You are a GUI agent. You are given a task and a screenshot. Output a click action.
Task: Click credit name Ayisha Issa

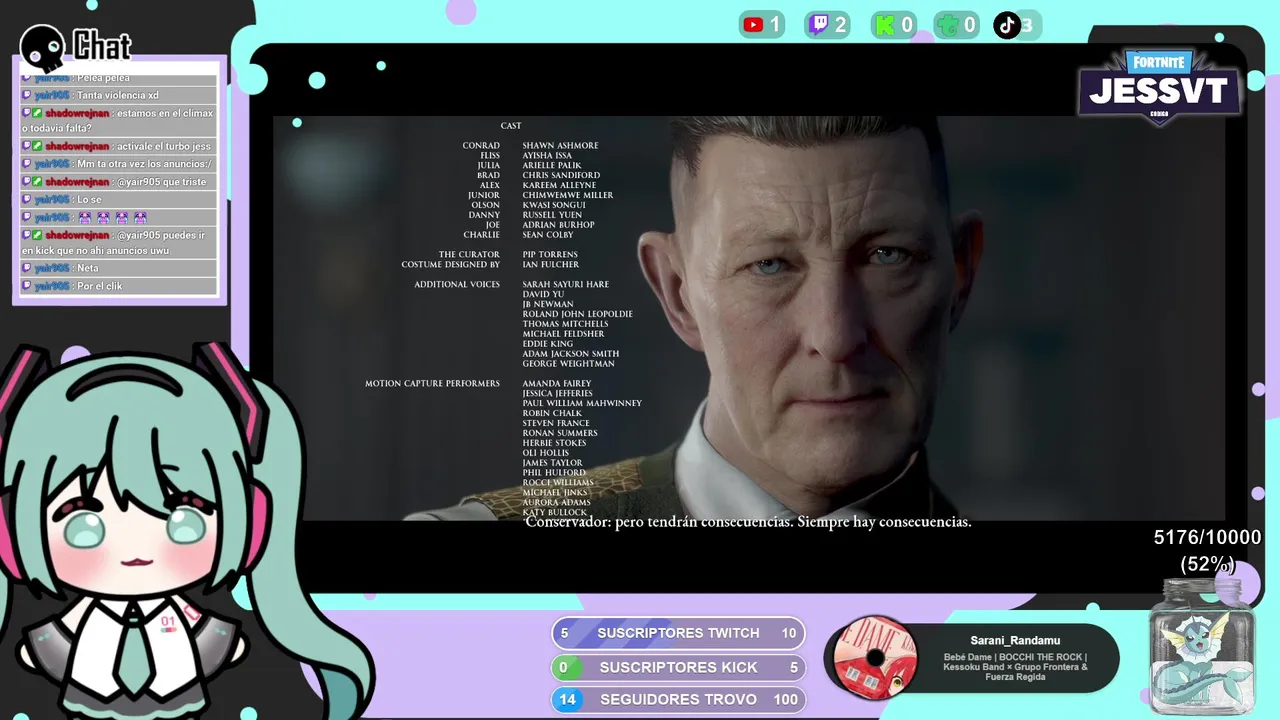547,156
